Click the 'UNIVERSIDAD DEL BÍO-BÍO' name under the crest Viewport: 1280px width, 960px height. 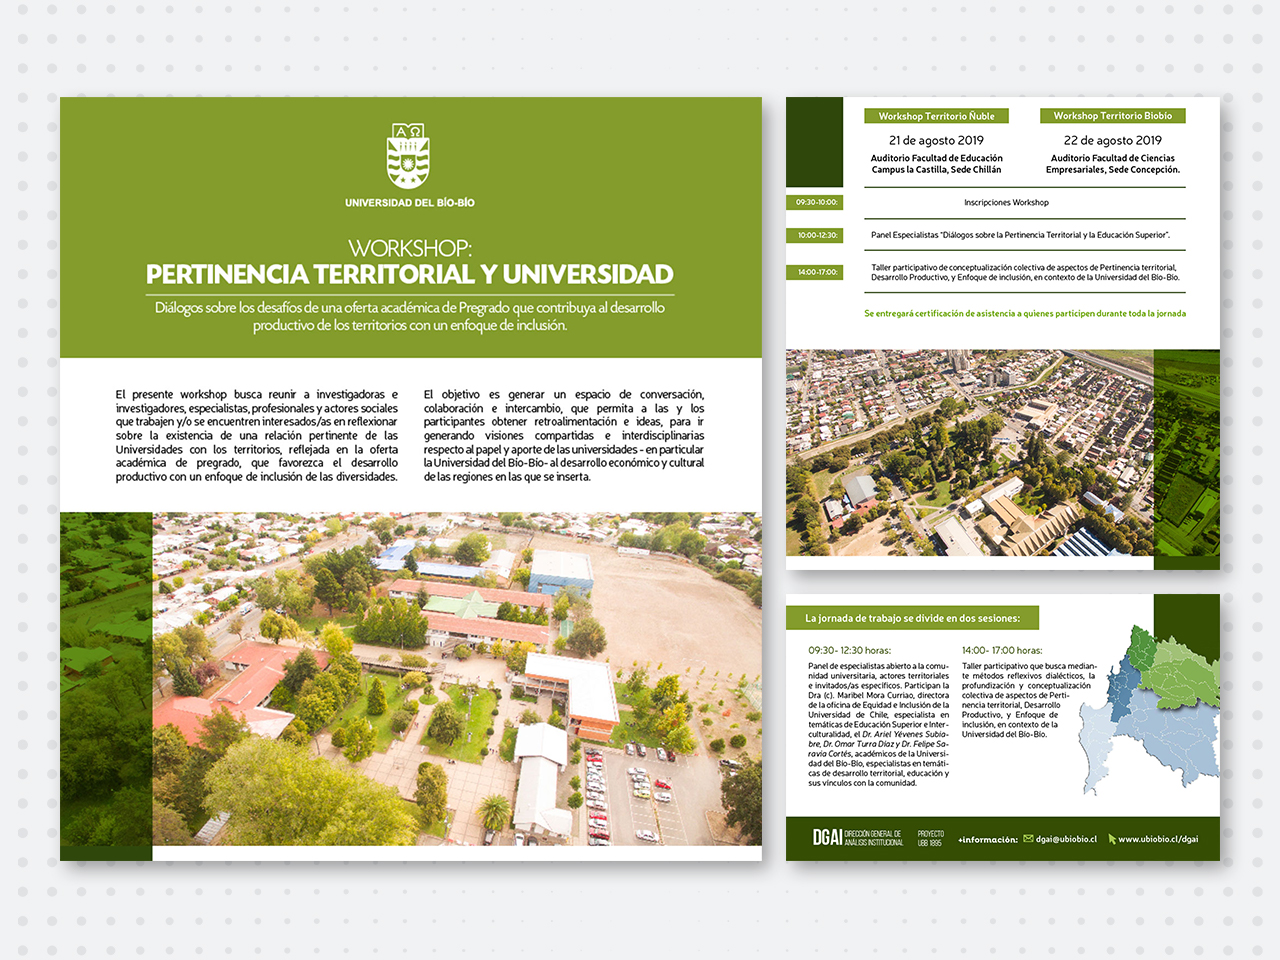click(410, 203)
